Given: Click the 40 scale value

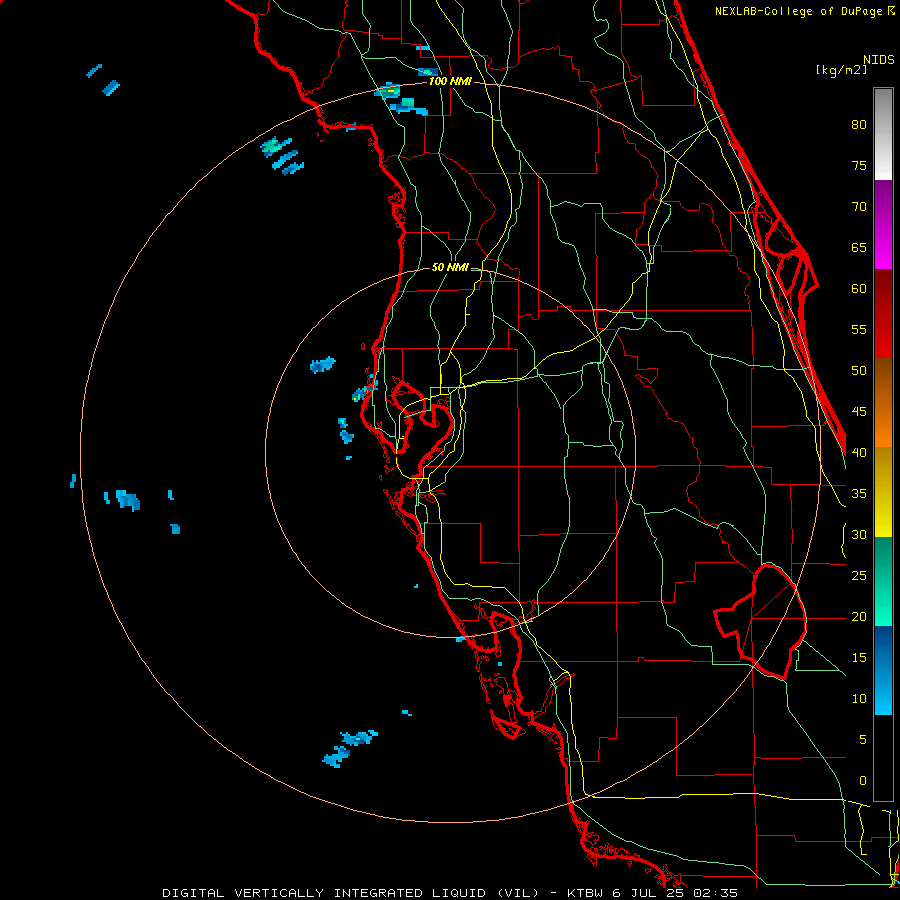Looking at the screenshot, I should click(x=859, y=452).
